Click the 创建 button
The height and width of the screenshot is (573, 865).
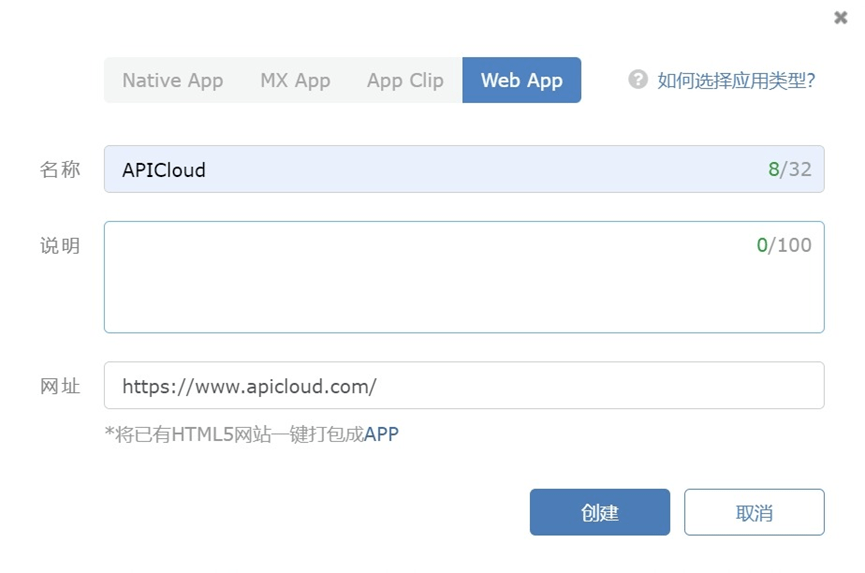[600, 512]
